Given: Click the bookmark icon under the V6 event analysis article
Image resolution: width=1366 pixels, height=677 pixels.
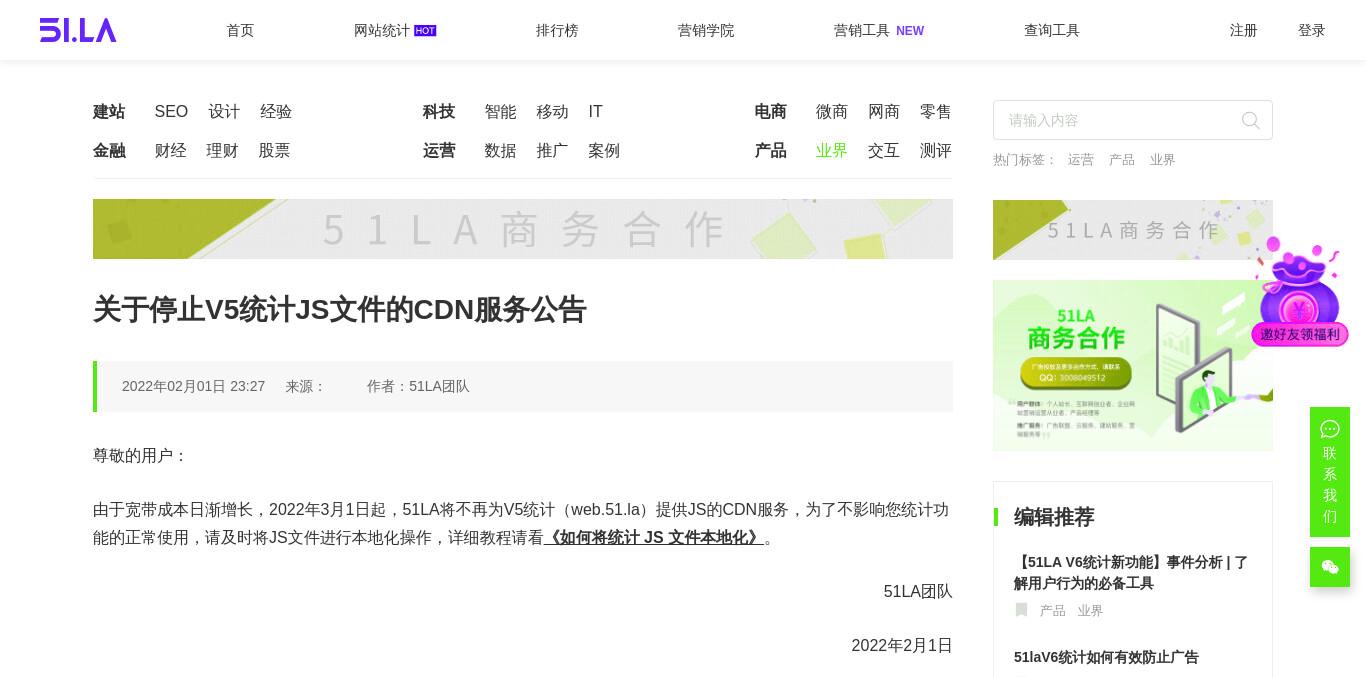Looking at the screenshot, I should [x=1021, y=610].
